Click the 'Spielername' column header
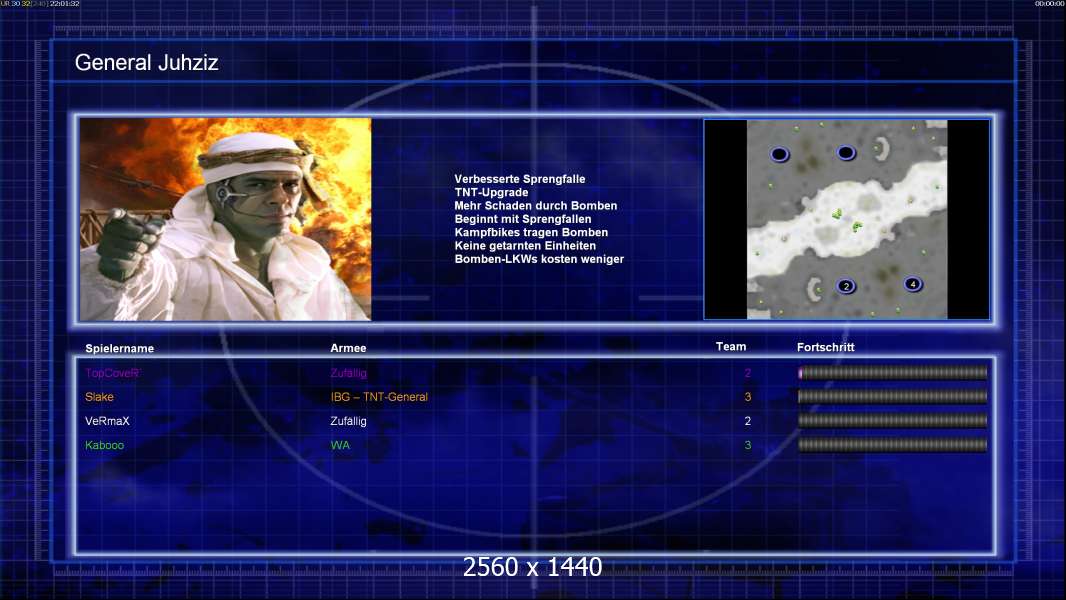Image resolution: width=1066 pixels, height=600 pixels. pos(120,349)
